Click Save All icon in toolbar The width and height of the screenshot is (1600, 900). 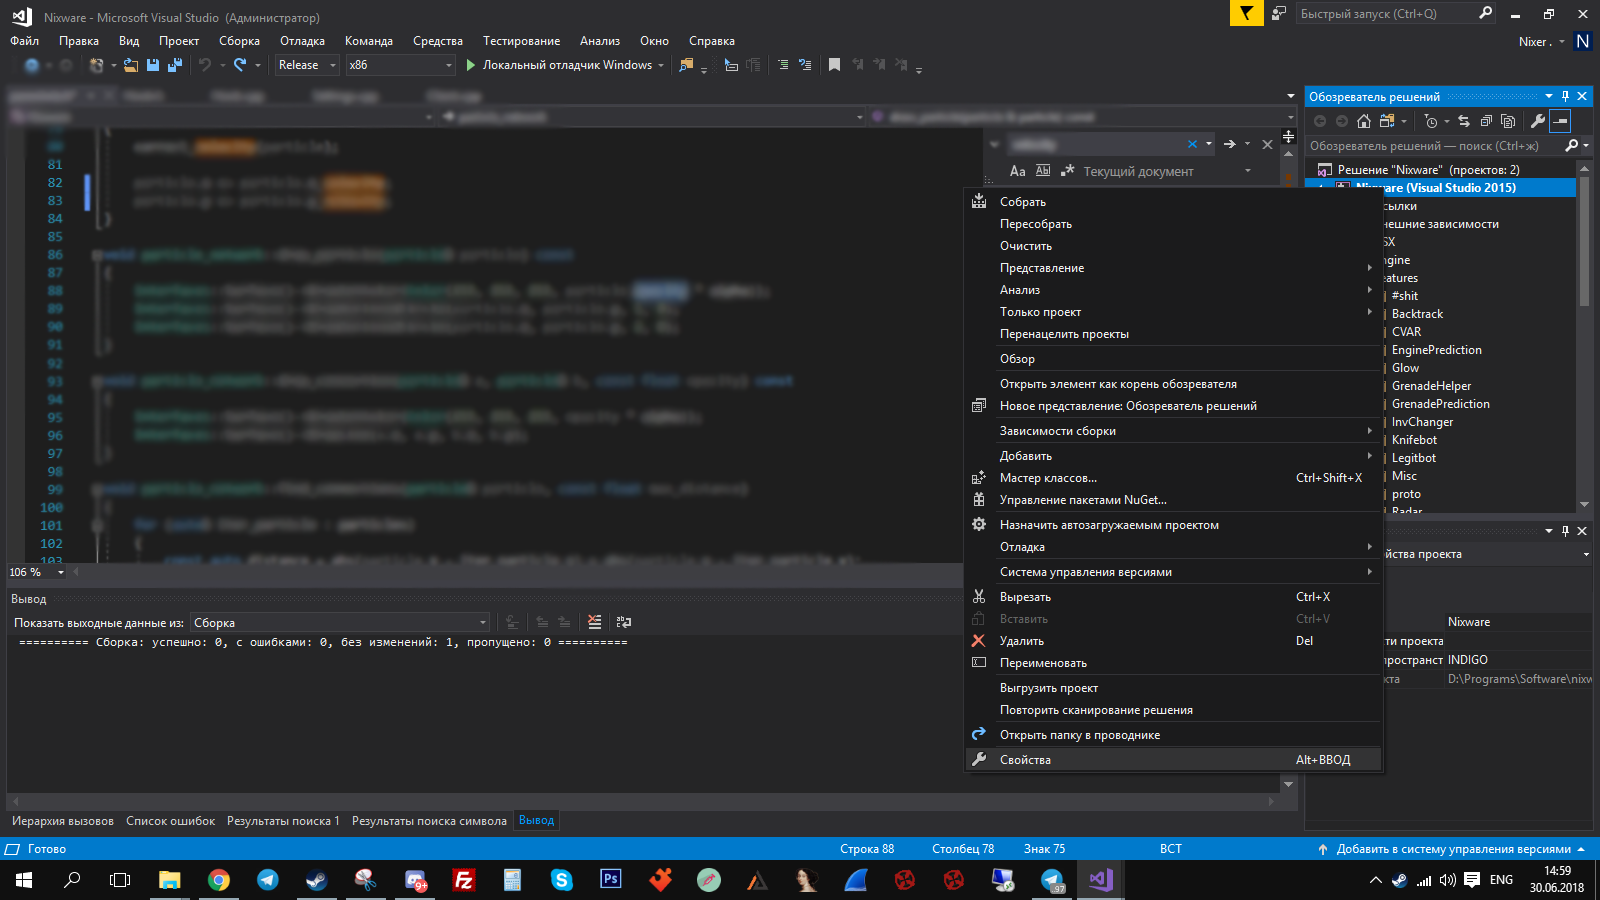point(175,65)
